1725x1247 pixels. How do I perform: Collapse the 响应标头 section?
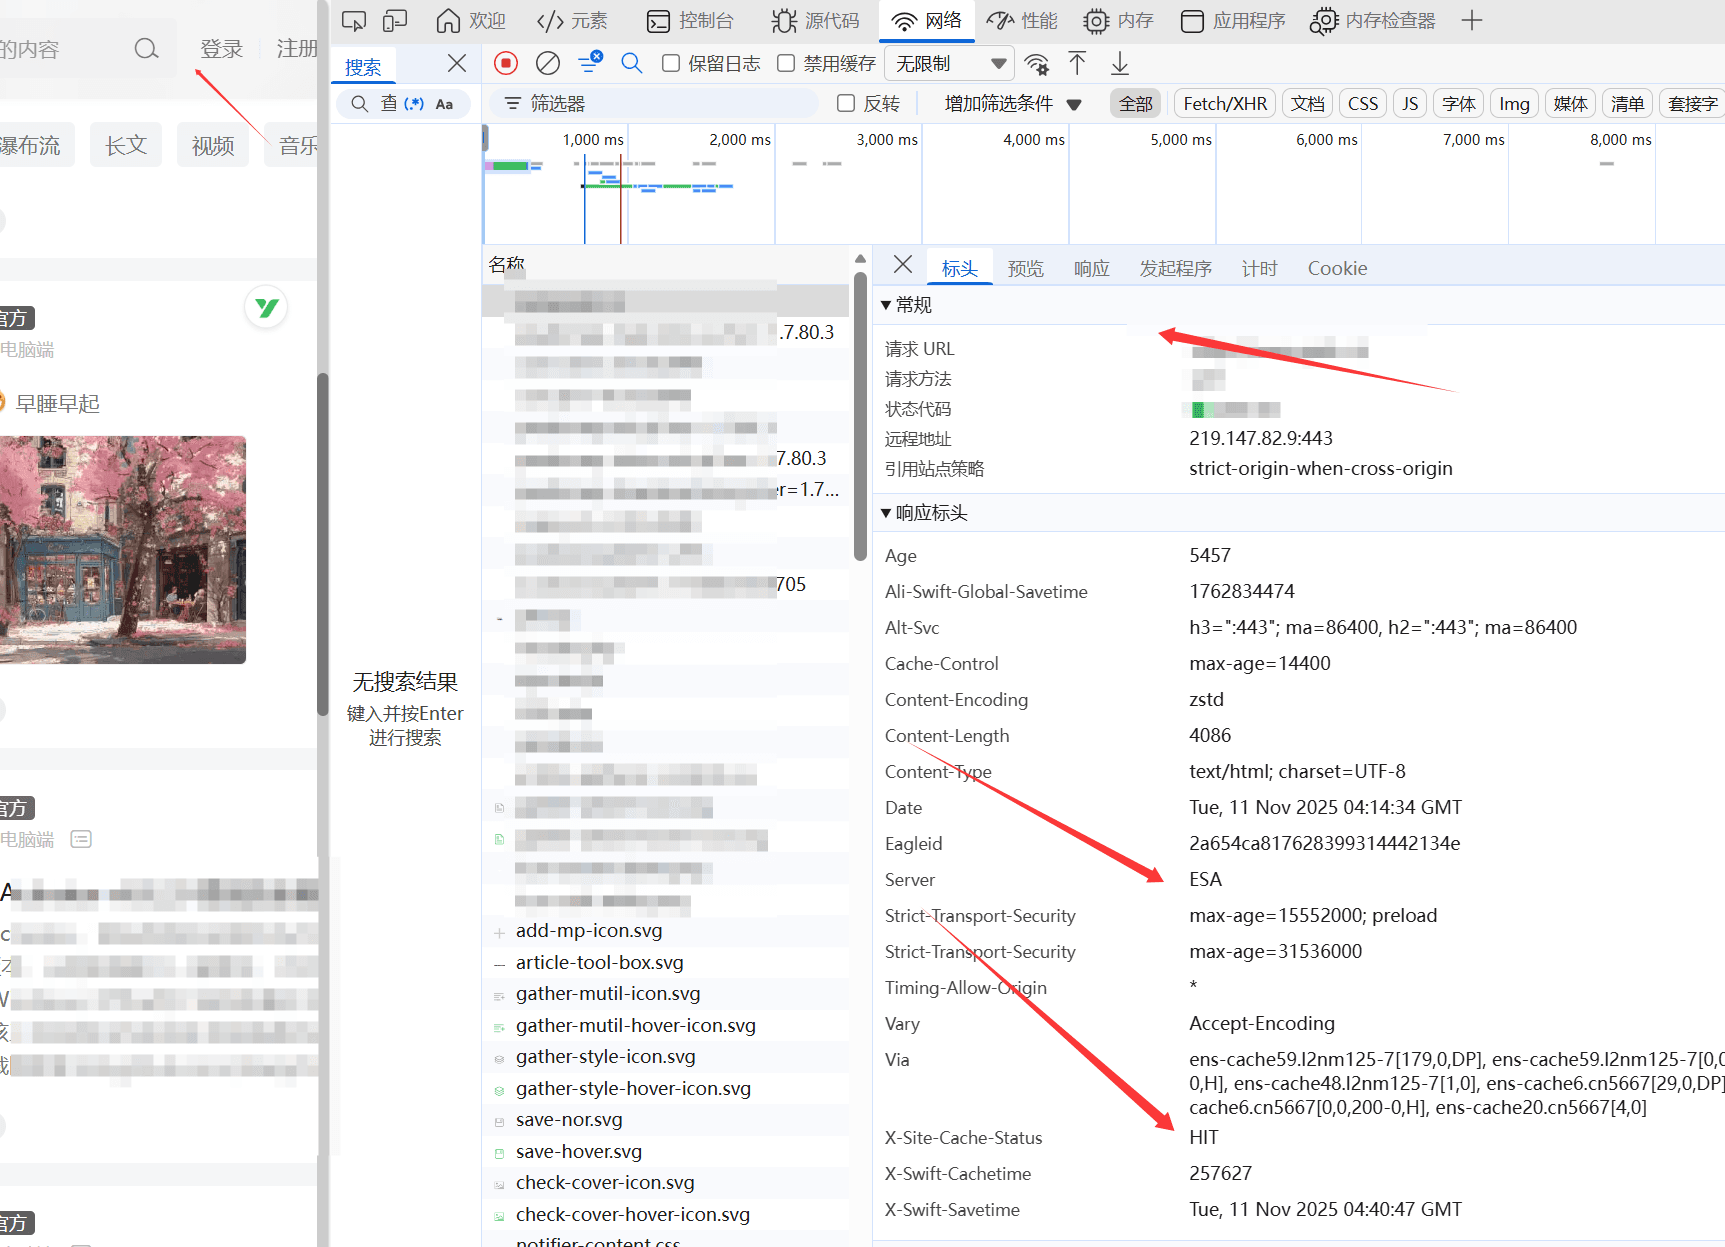pos(886,513)
